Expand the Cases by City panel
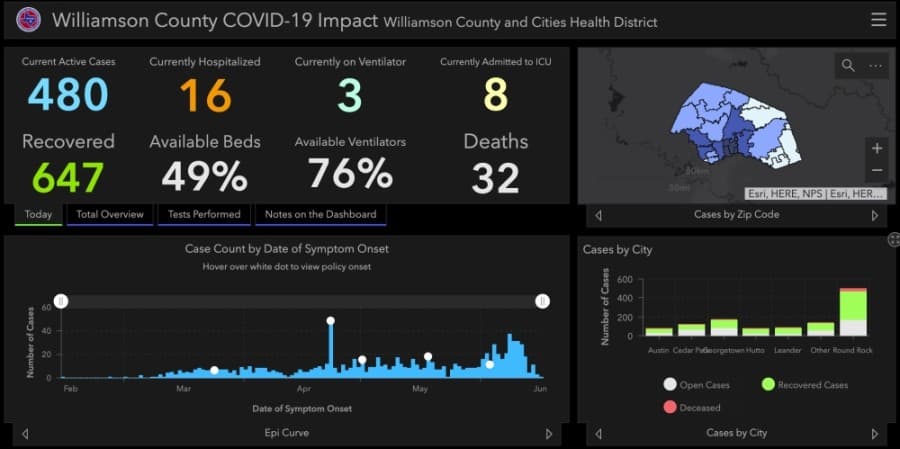The width and height of the screenshot is (900, 449). coord(893,239)
